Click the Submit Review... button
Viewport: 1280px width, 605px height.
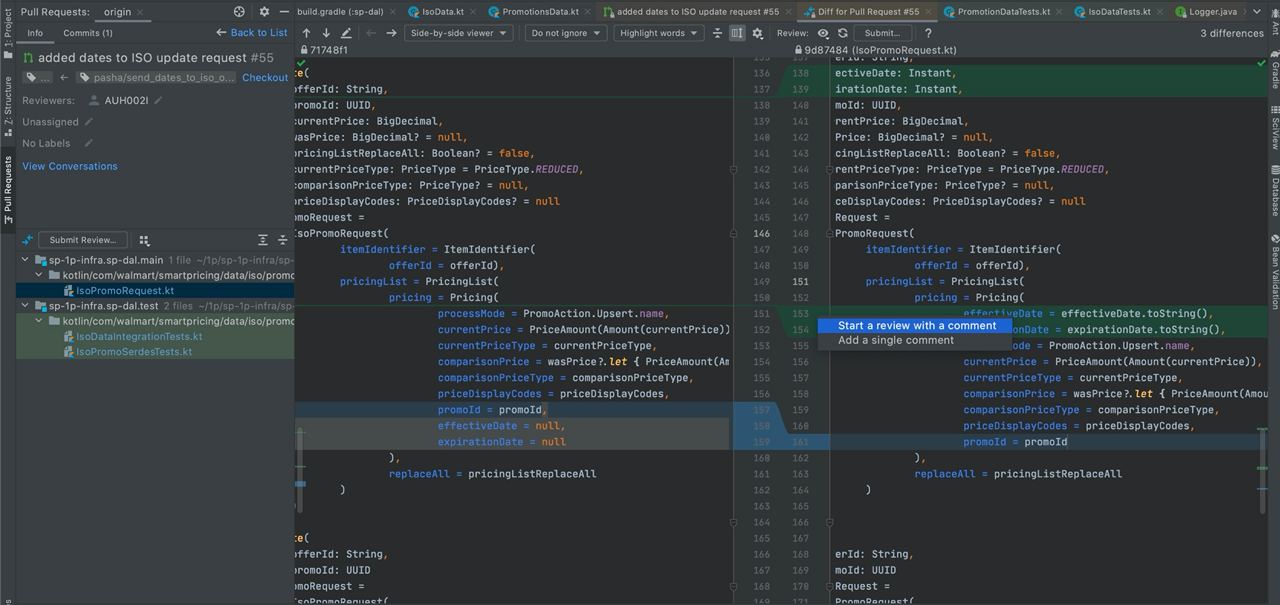(x=83, y=240)
